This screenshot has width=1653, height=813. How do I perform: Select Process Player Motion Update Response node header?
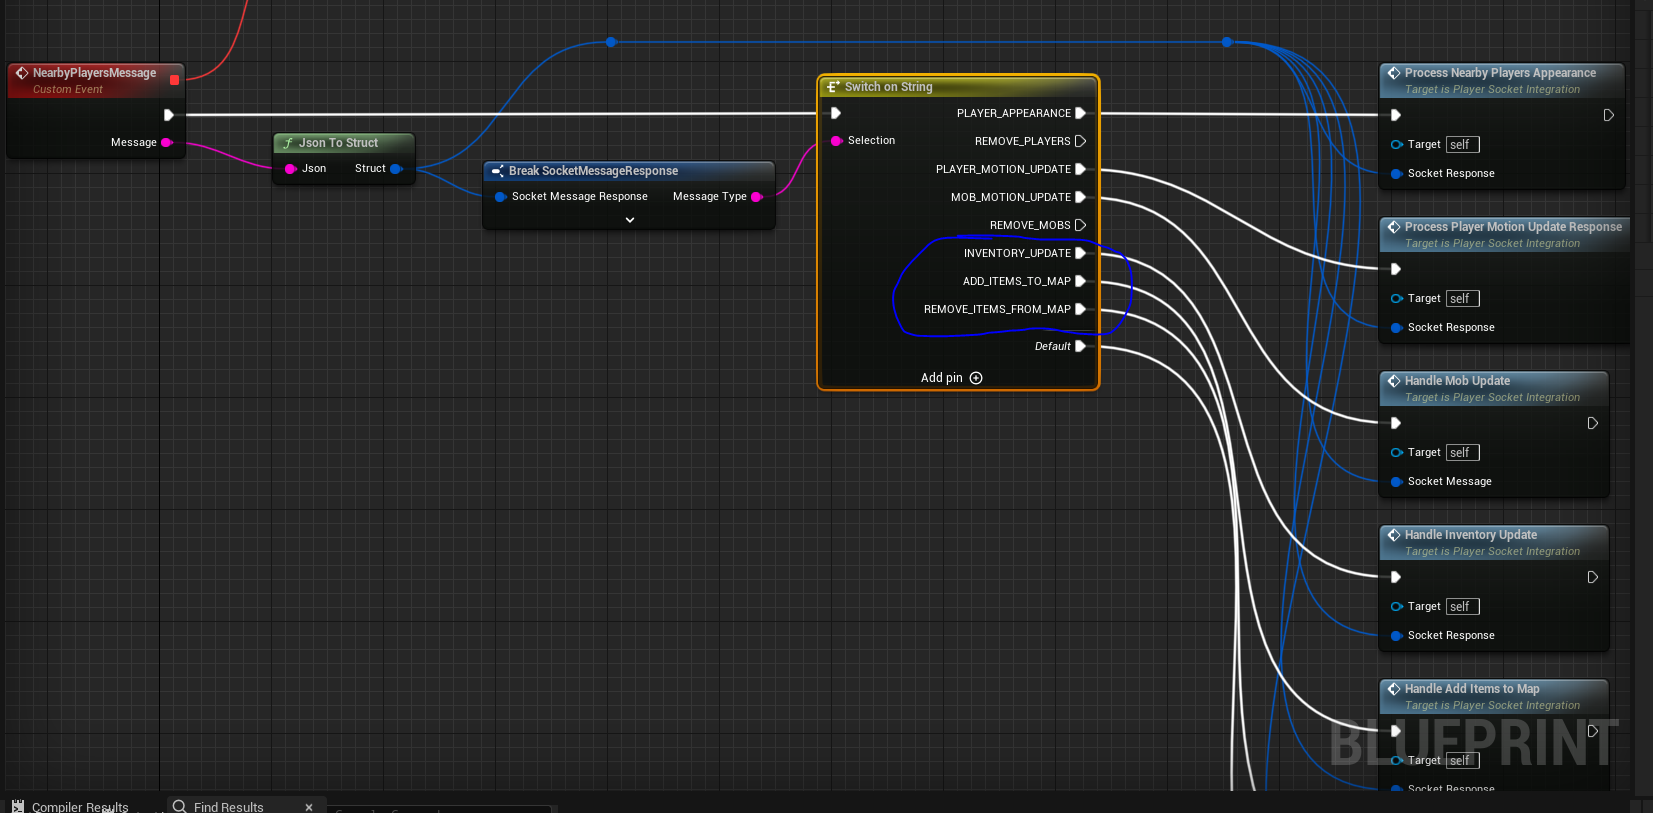pyautogui.click(x=1503, y=234)
